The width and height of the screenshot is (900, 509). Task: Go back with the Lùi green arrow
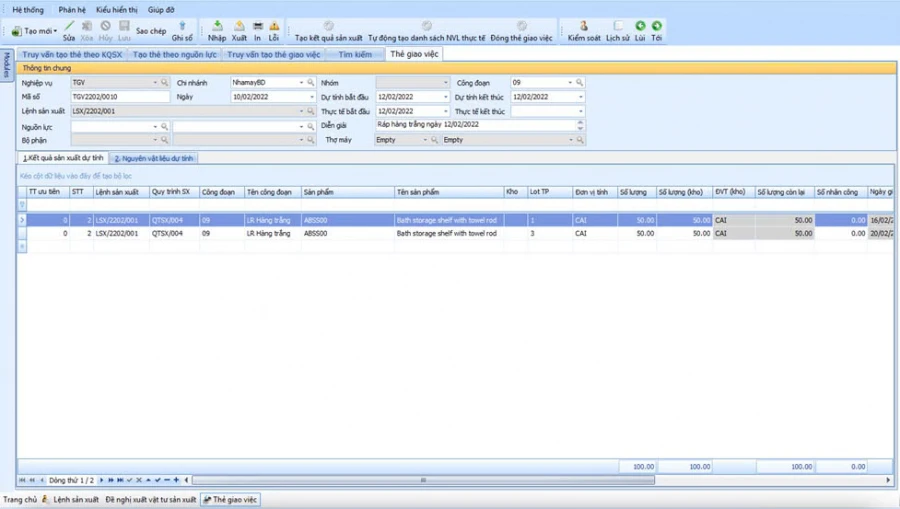[640, 26]
